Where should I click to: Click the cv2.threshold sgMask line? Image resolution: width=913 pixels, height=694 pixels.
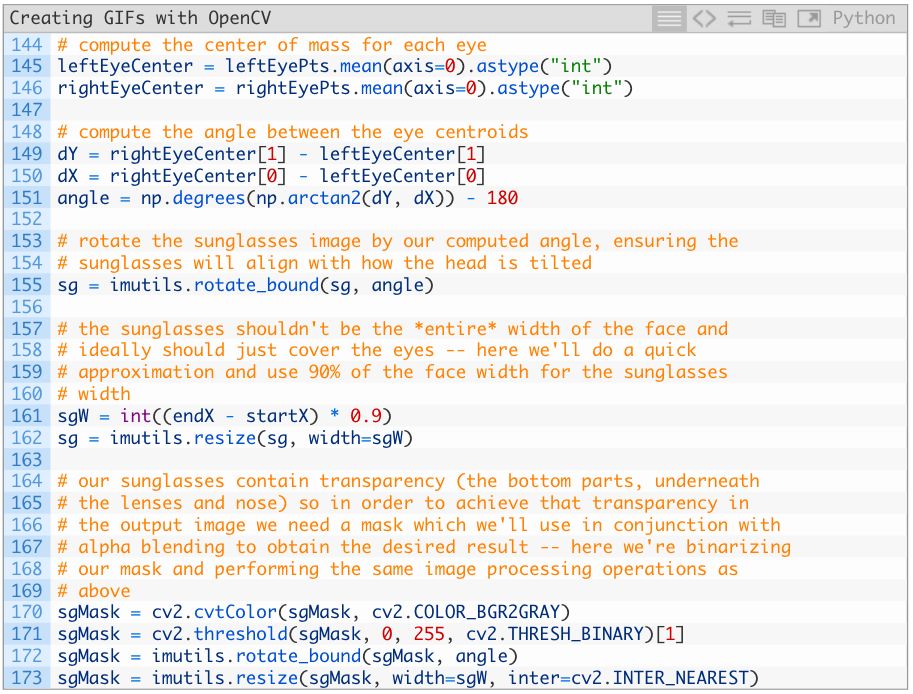point(371,635)
